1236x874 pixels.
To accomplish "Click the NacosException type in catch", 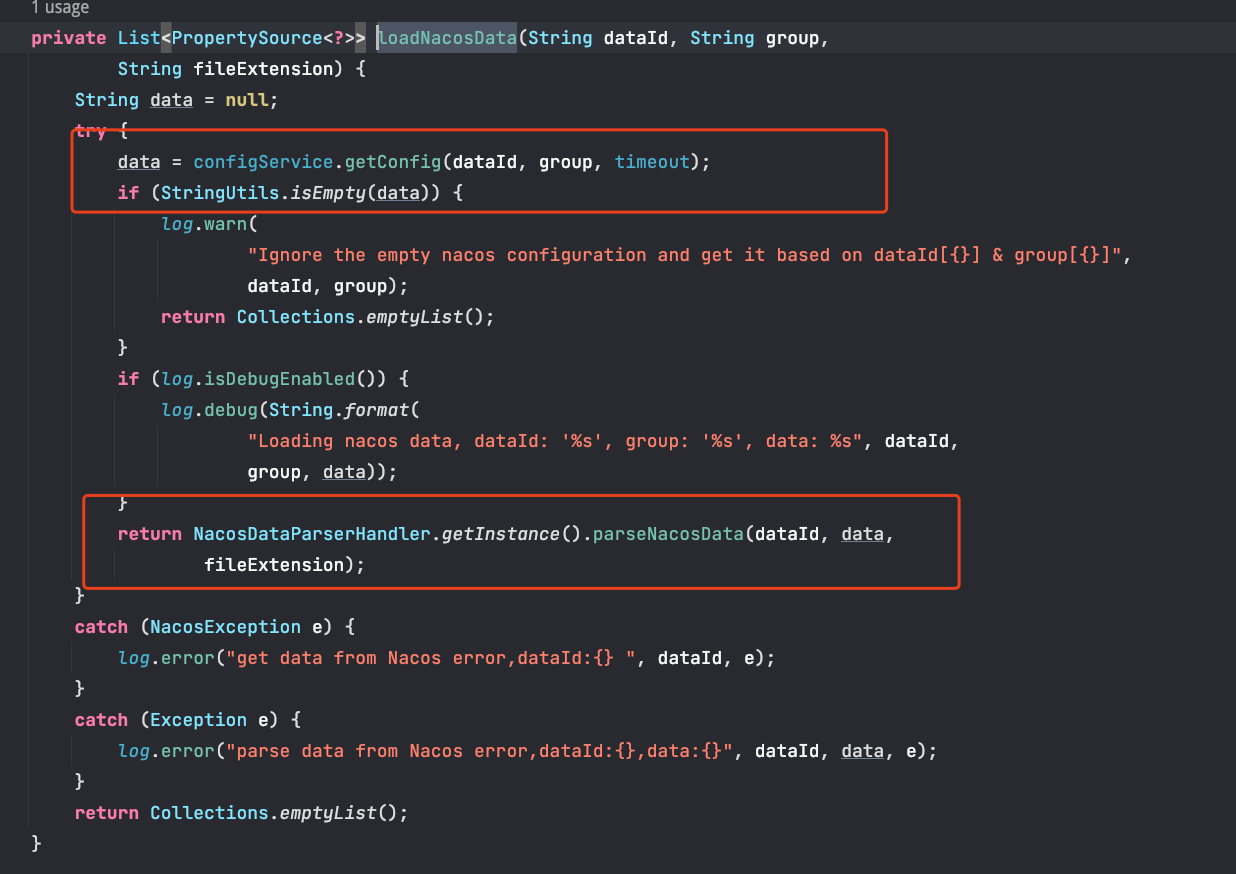I will coord(225,627).
